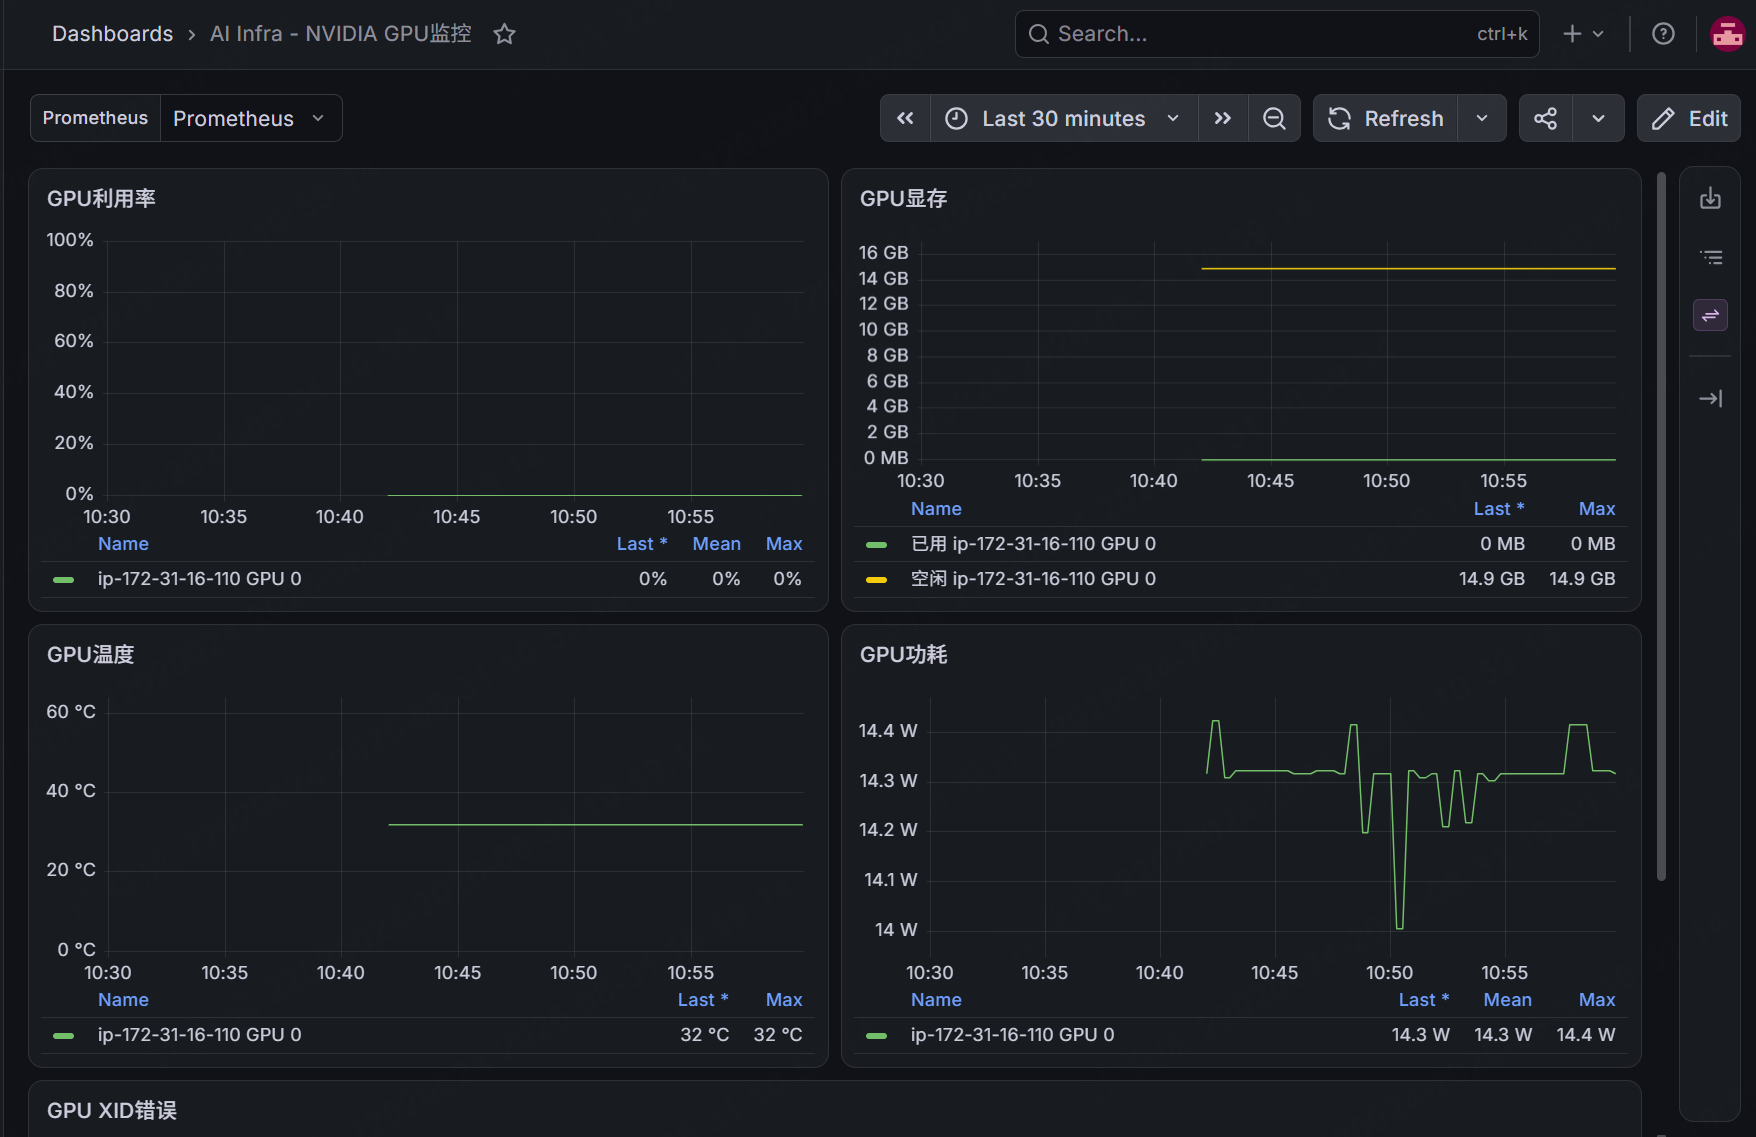Toggle GPU利用率 legend series ip-172-31-16-110 GPU 0
1756x1137 pixels.
(199, 579)
